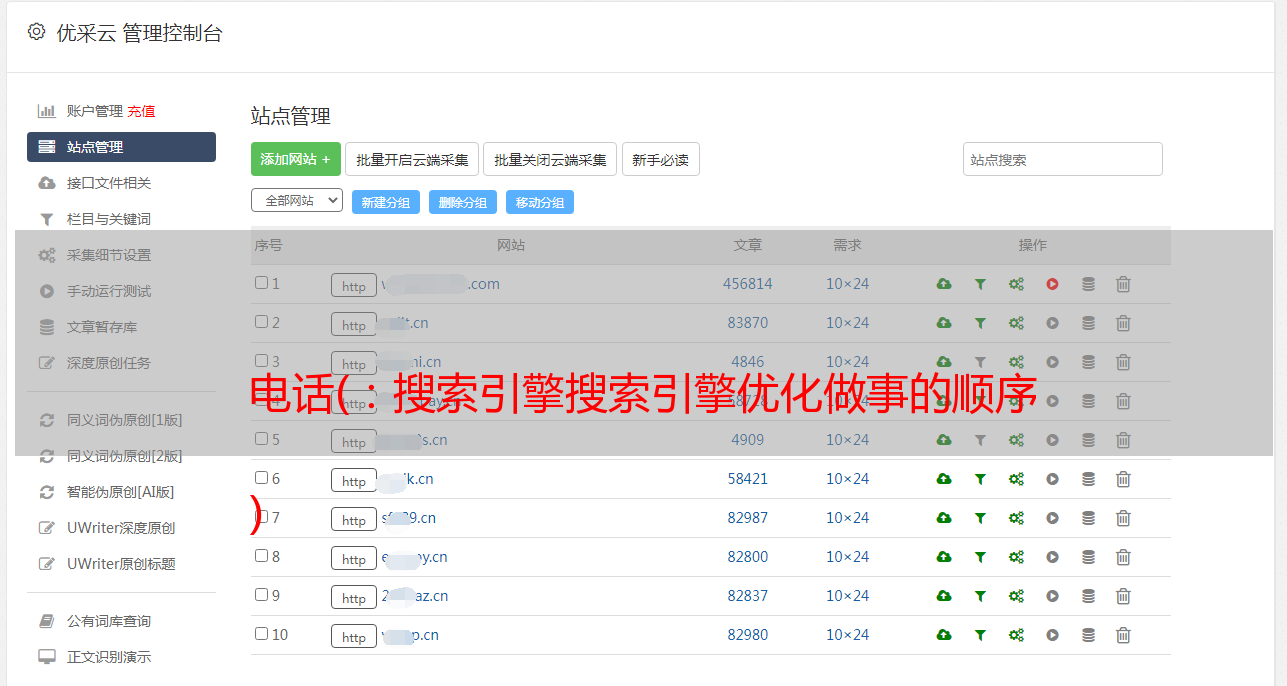Open 正文识别演示 in the sidebar
The image size is (1287, 686).
pos(108,657)
